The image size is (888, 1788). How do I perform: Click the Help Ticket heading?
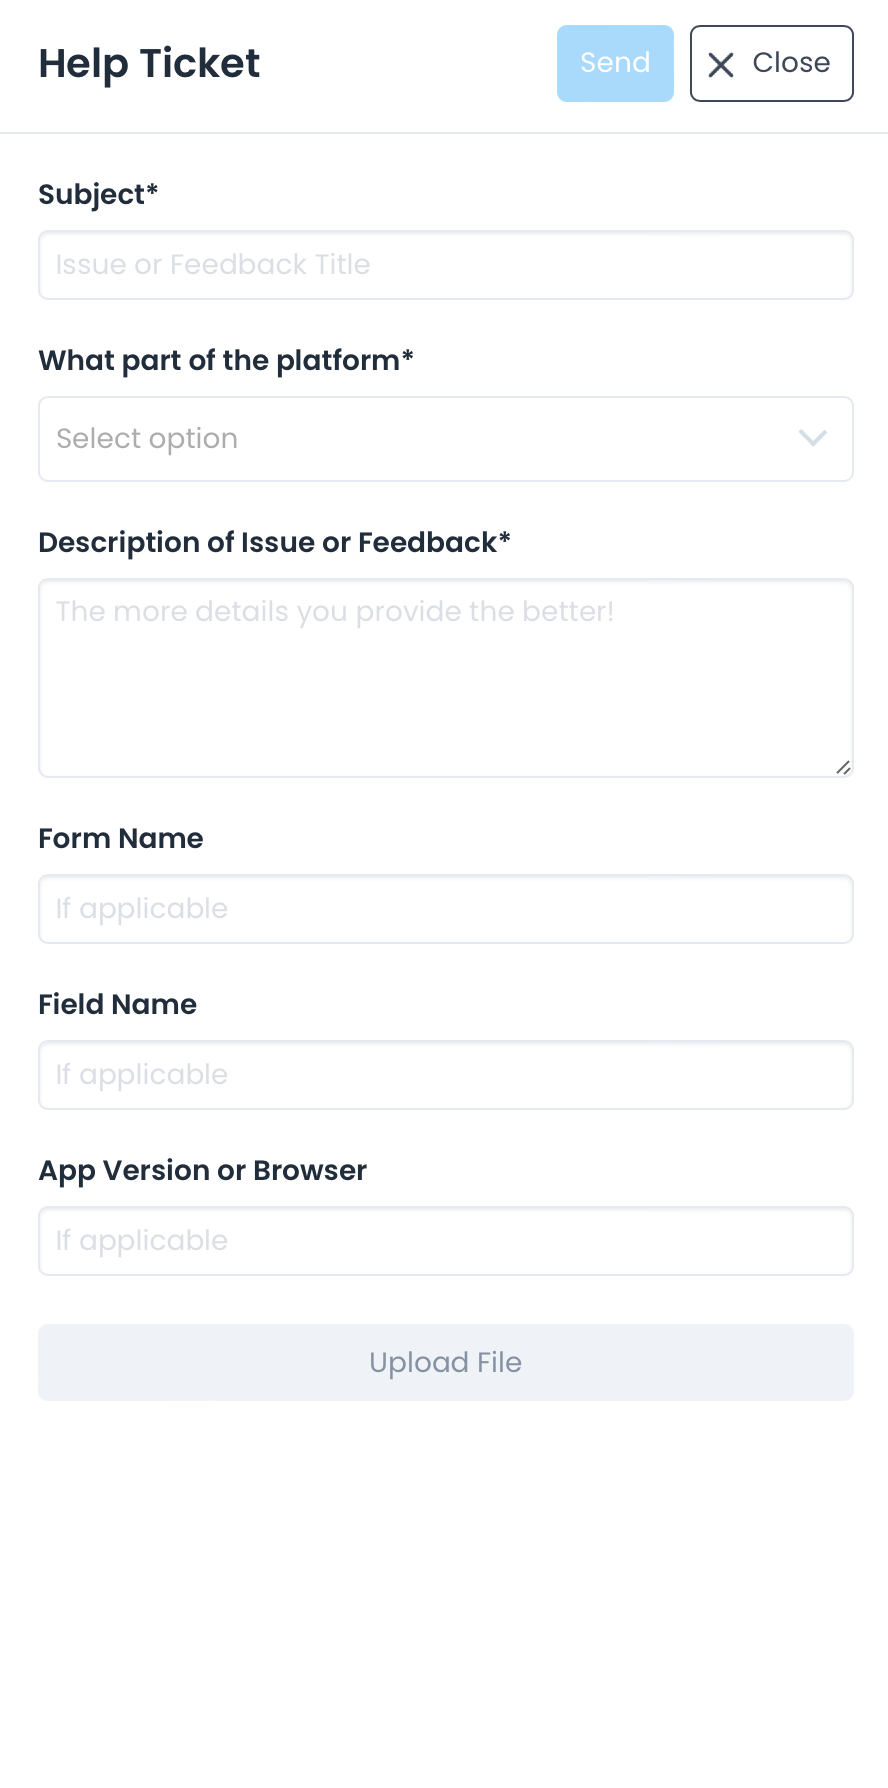coord(149,63)
